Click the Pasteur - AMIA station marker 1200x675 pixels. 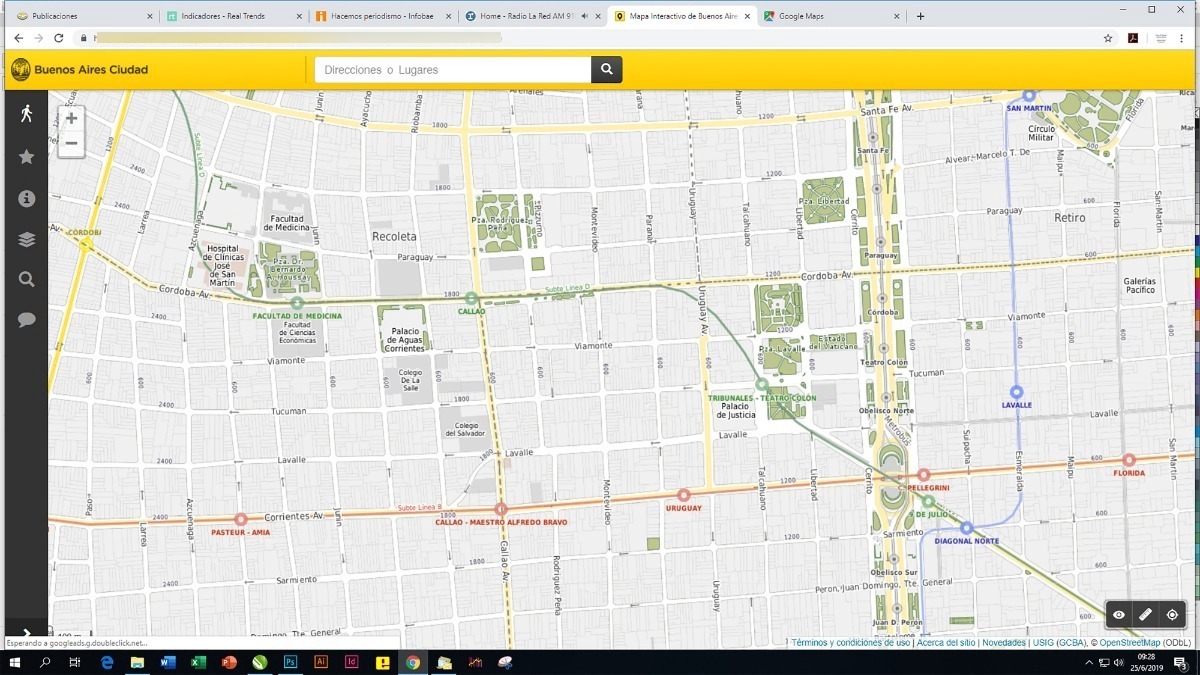[240, 519]
